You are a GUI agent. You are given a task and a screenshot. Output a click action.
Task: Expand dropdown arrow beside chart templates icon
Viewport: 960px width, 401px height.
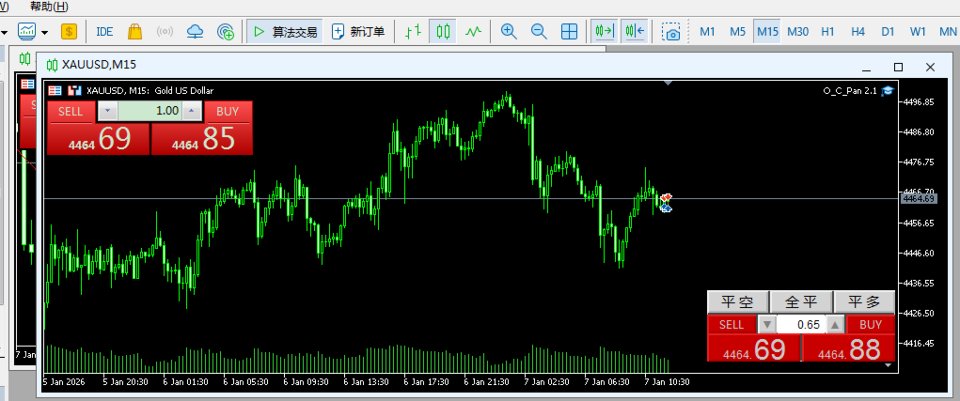pos(45,32)
